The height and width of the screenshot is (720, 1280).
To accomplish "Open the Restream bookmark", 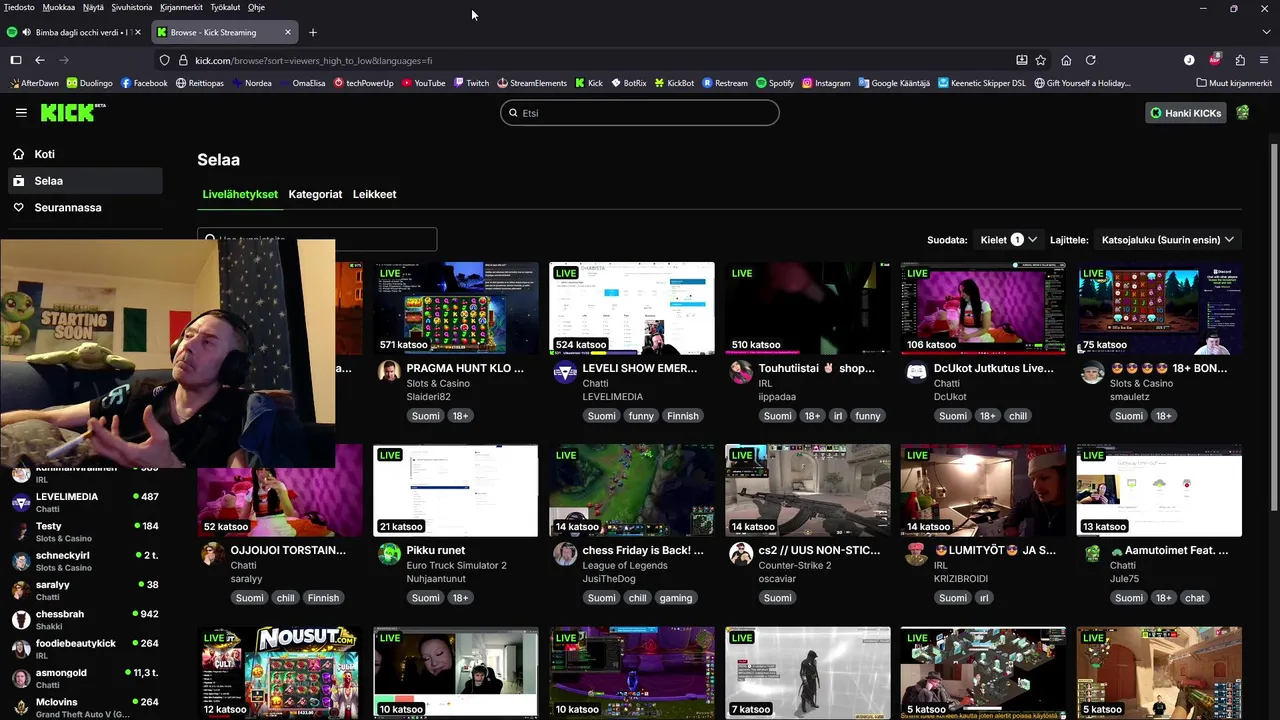I will [725, 83].
